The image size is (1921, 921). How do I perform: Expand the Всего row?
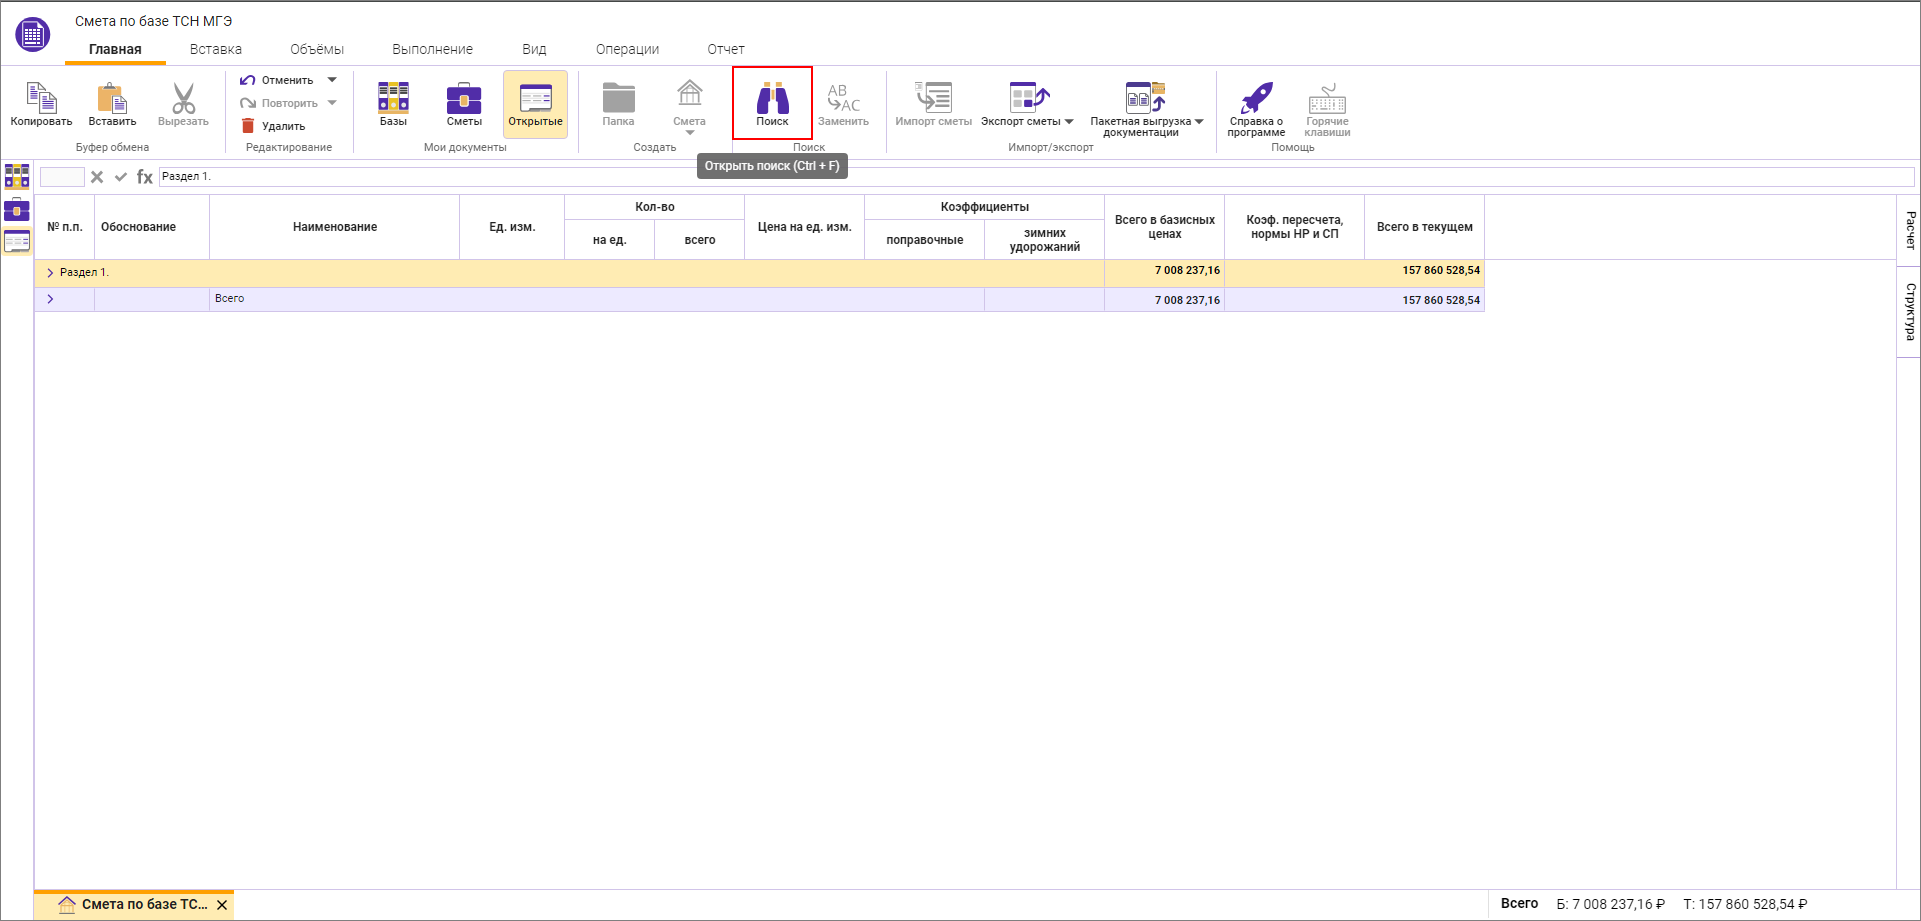click(x=50, y=299)
